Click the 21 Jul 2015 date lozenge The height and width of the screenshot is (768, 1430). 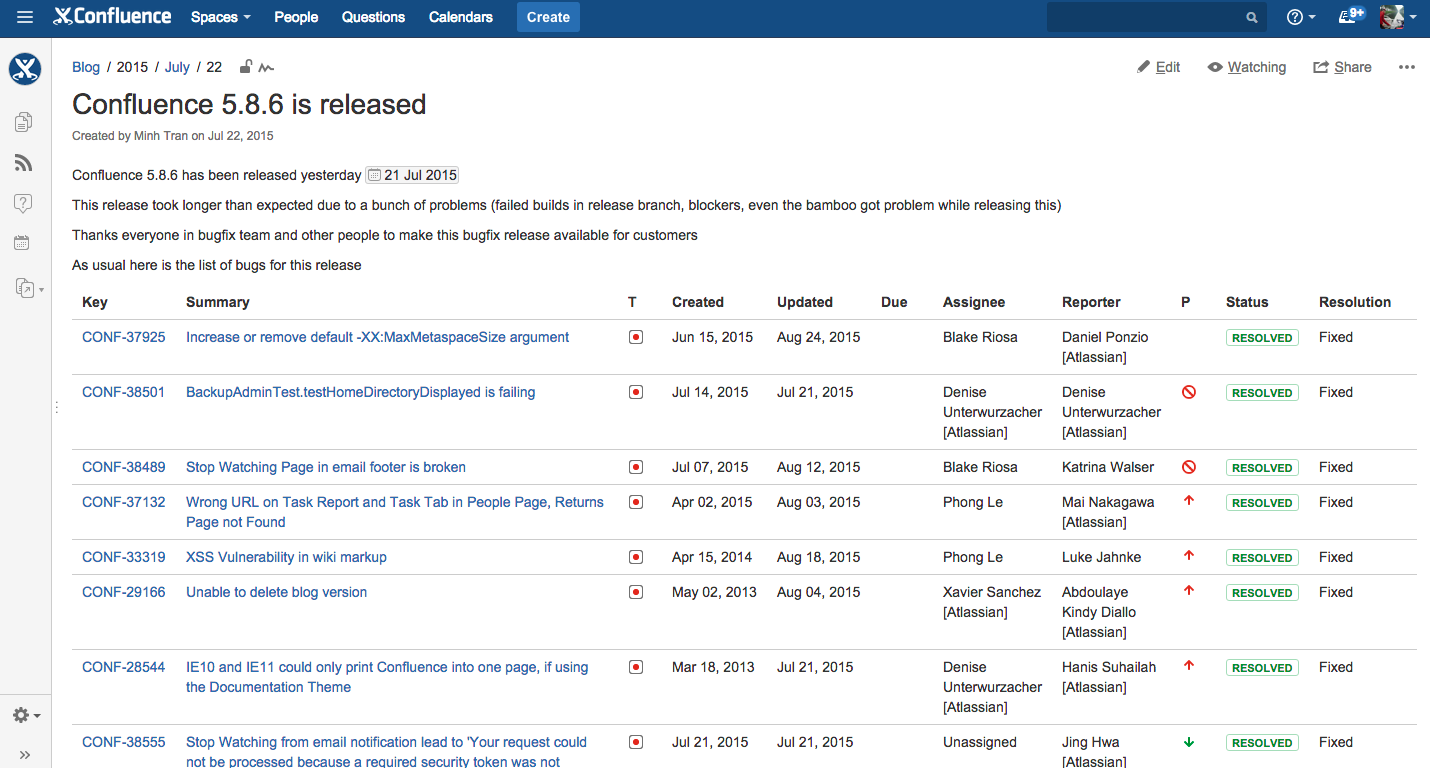[x=412, y=175]
